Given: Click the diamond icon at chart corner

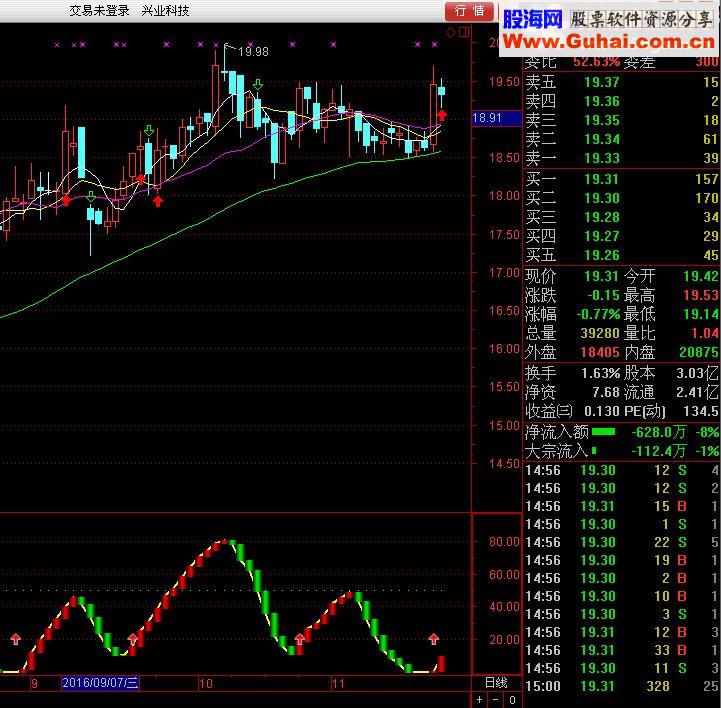Looking at the screenshot, I should click(451, 32).
